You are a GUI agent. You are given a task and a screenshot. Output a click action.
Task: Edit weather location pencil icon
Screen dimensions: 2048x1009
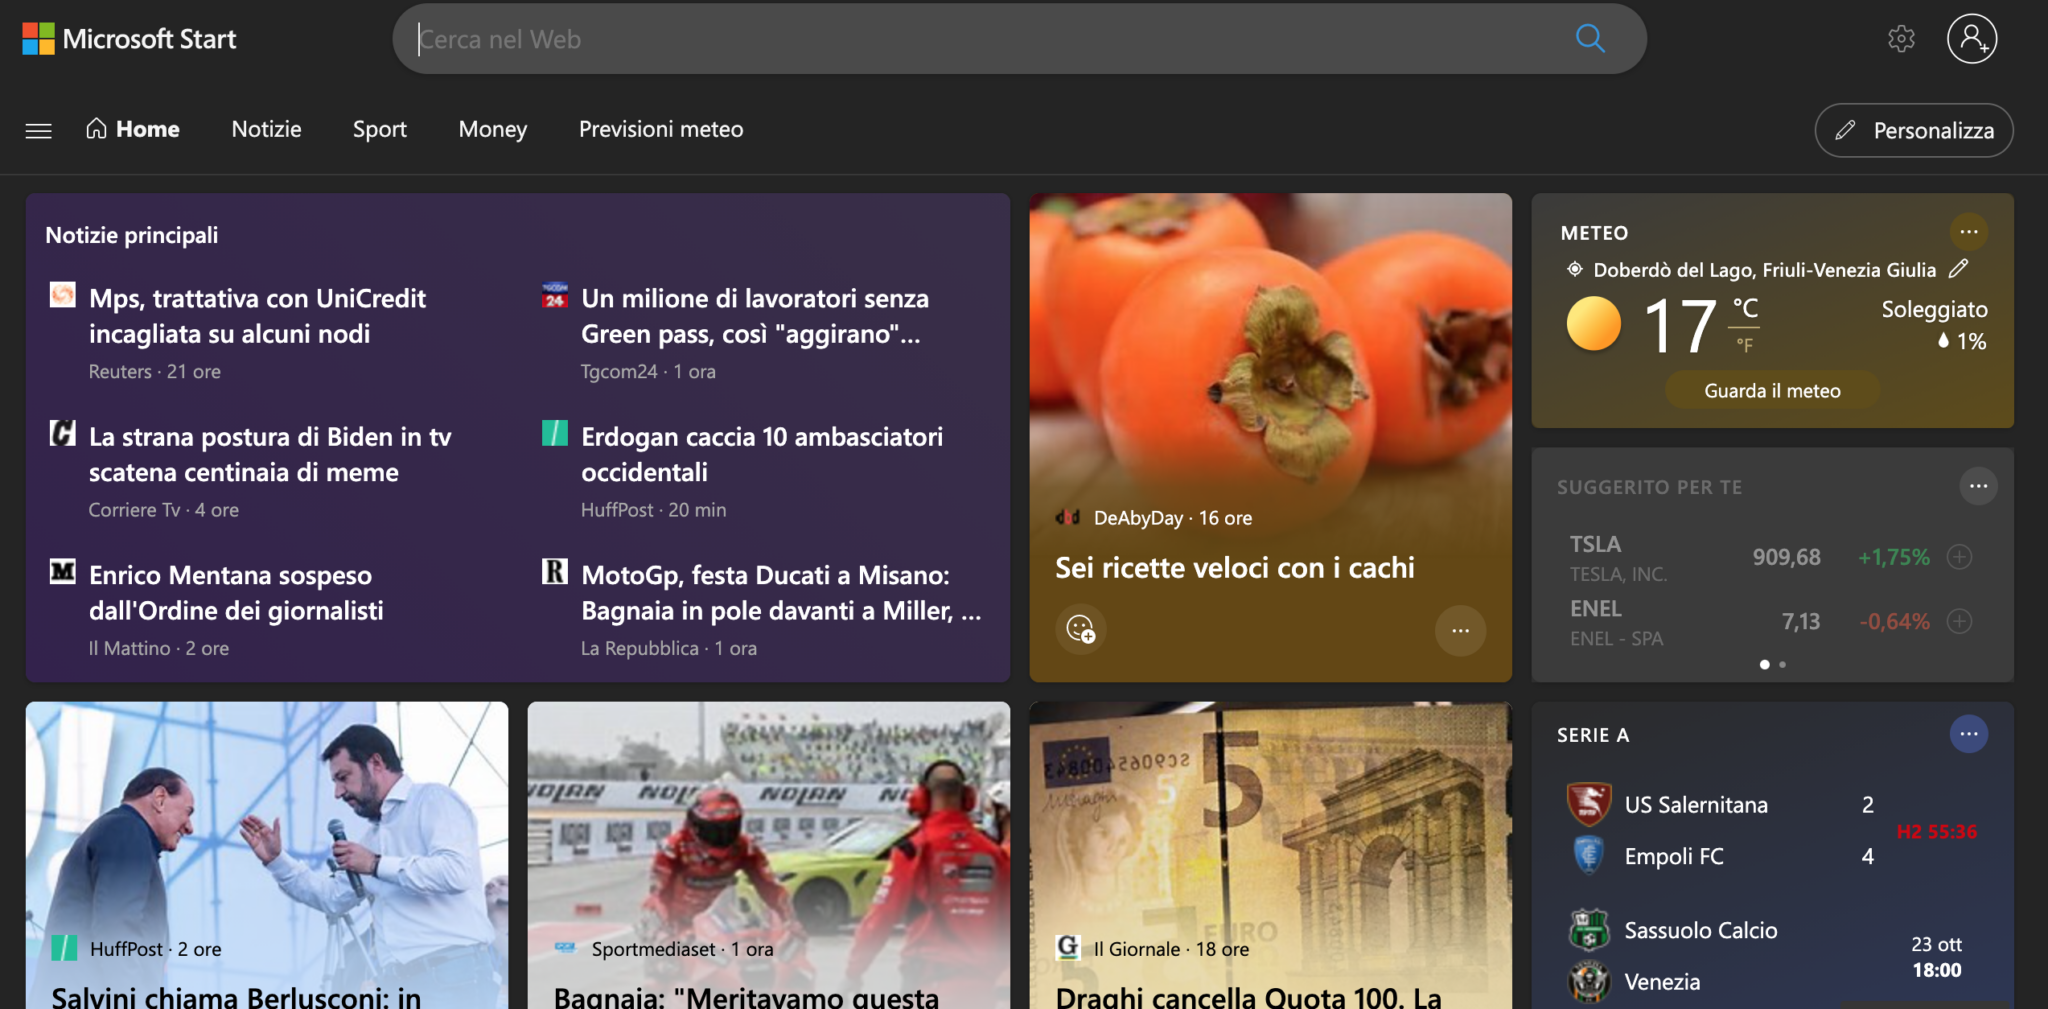(x=1958, y=268)
